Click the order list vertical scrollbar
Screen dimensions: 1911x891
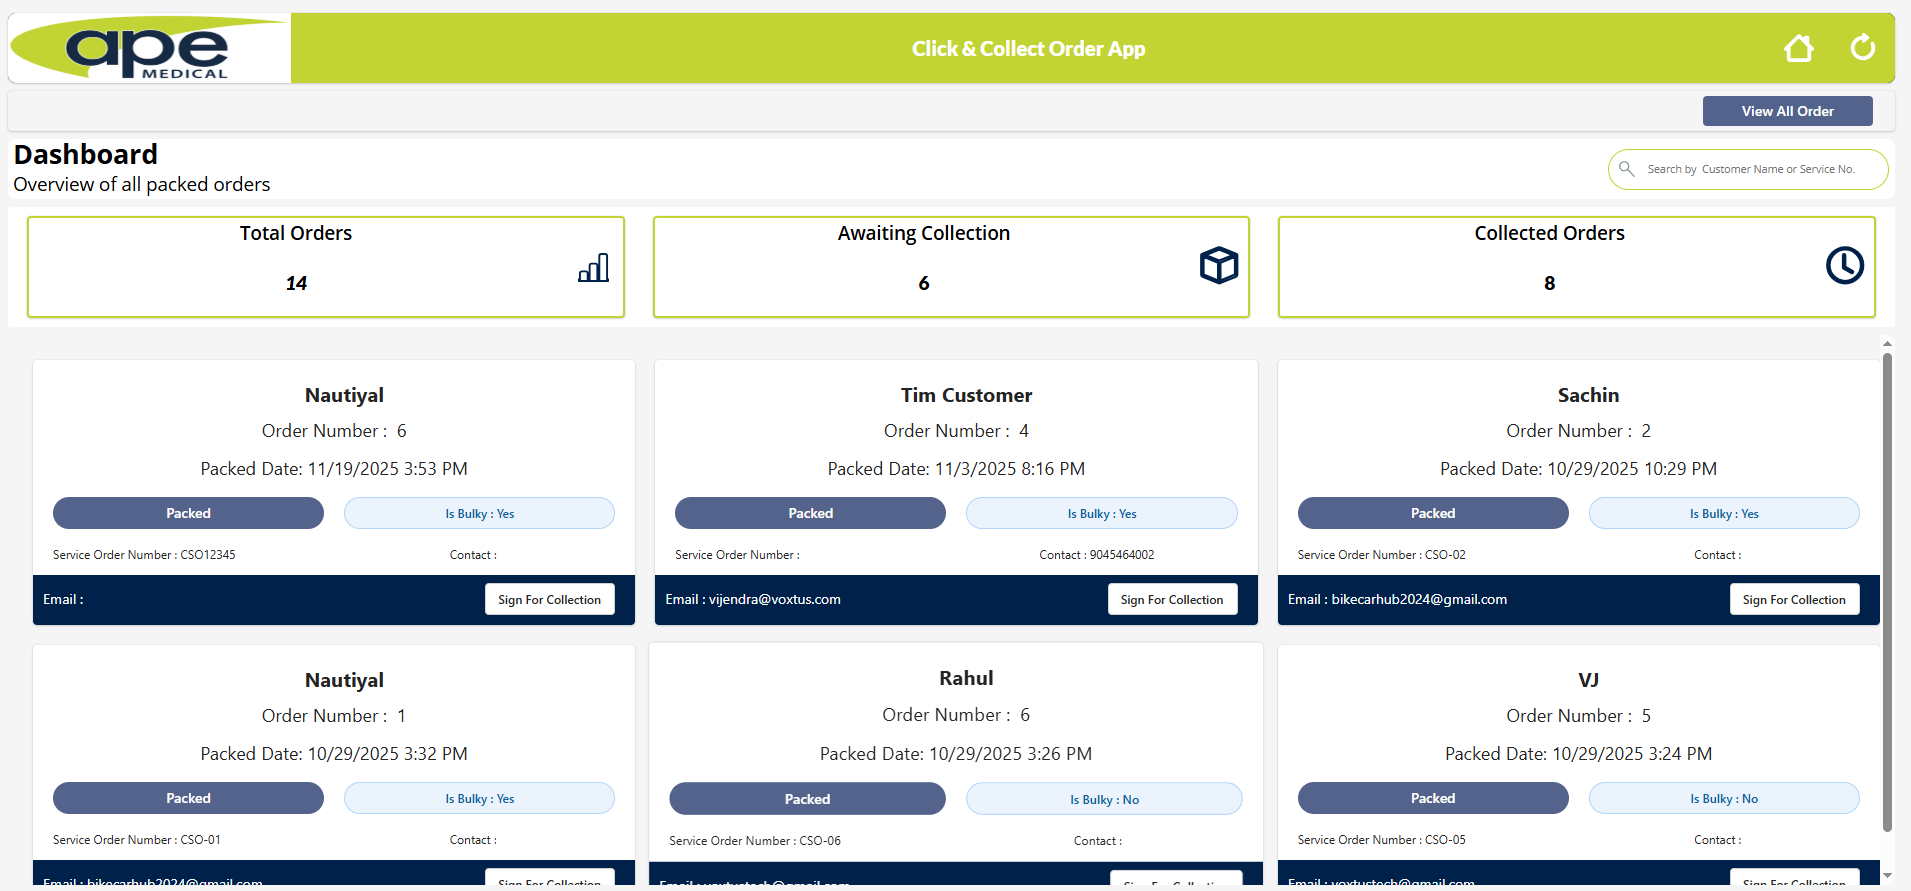(x=1887, y=592)
